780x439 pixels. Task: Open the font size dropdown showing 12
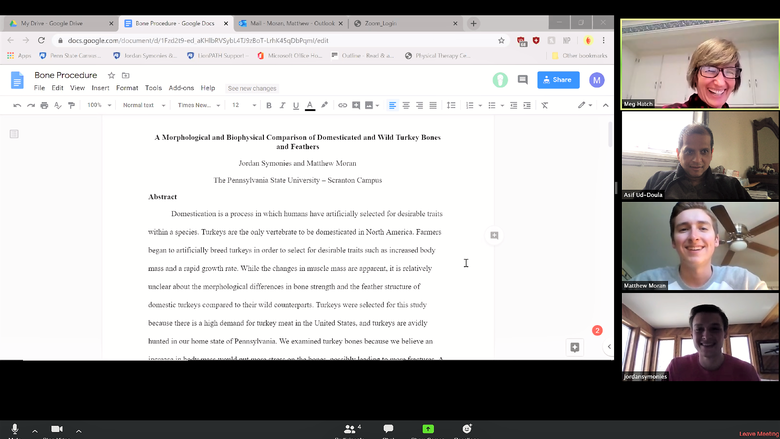(244, 105)
